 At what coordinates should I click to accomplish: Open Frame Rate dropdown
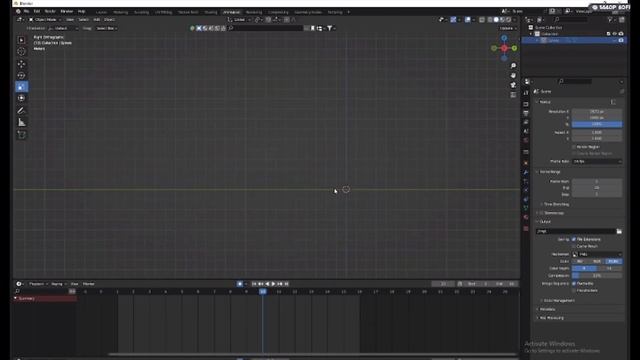click(597, 162)
